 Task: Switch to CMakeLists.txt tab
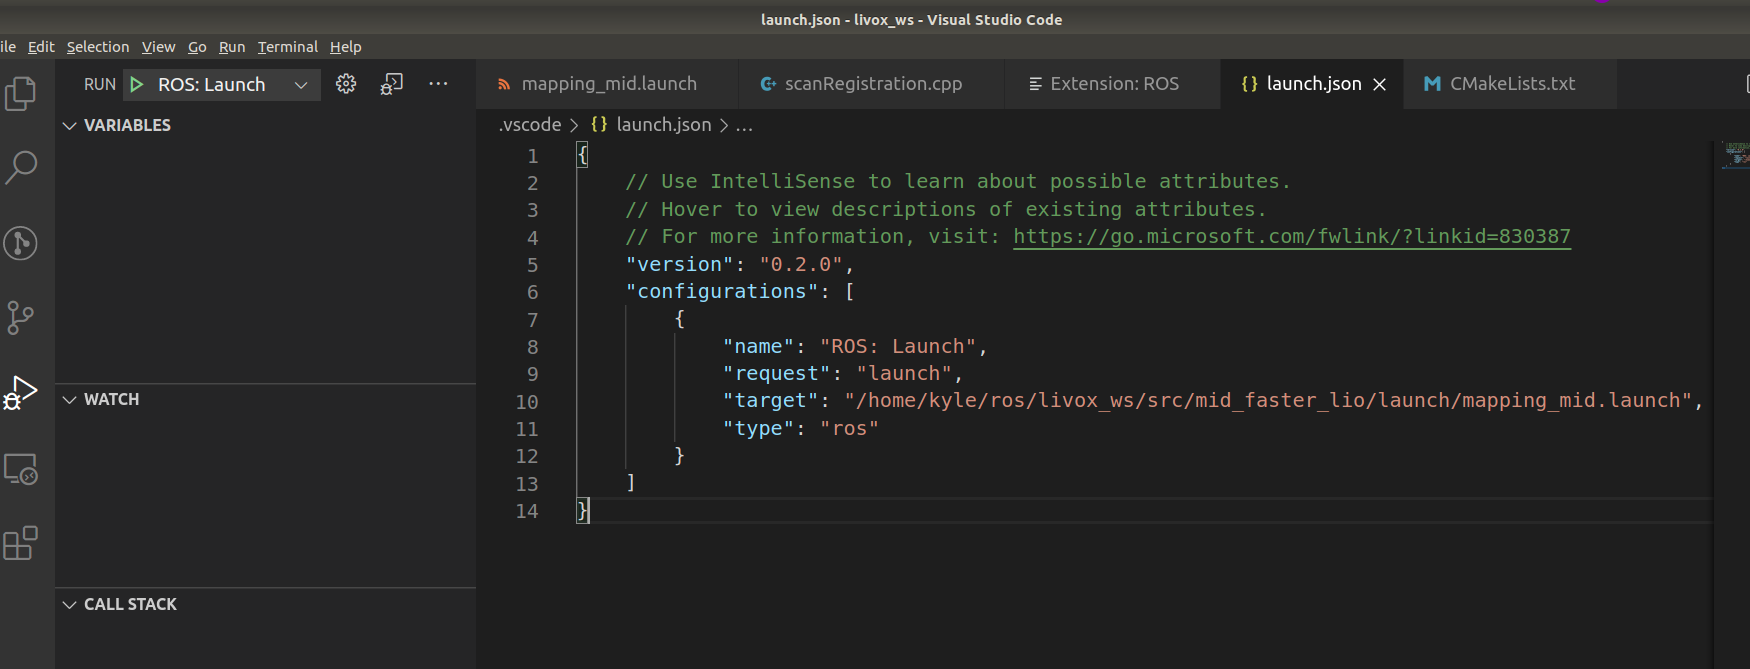tap(1511, 84)
